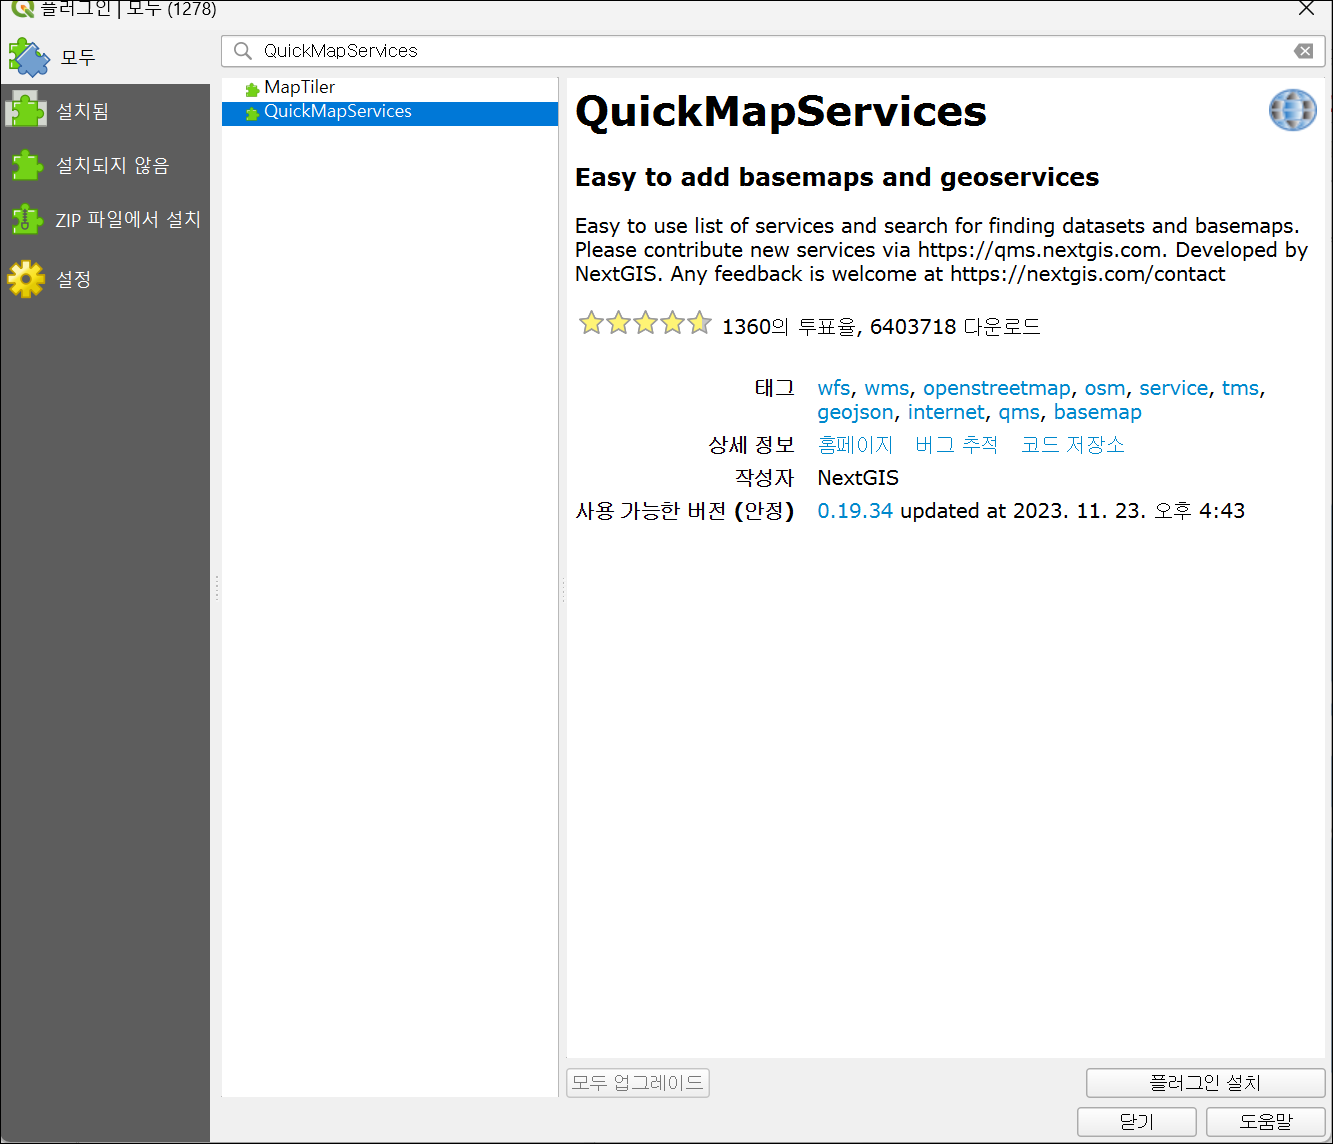The image size is (1333, 1144).
Task: Open the openstreetmap tag link
Action: click(997, 388)
